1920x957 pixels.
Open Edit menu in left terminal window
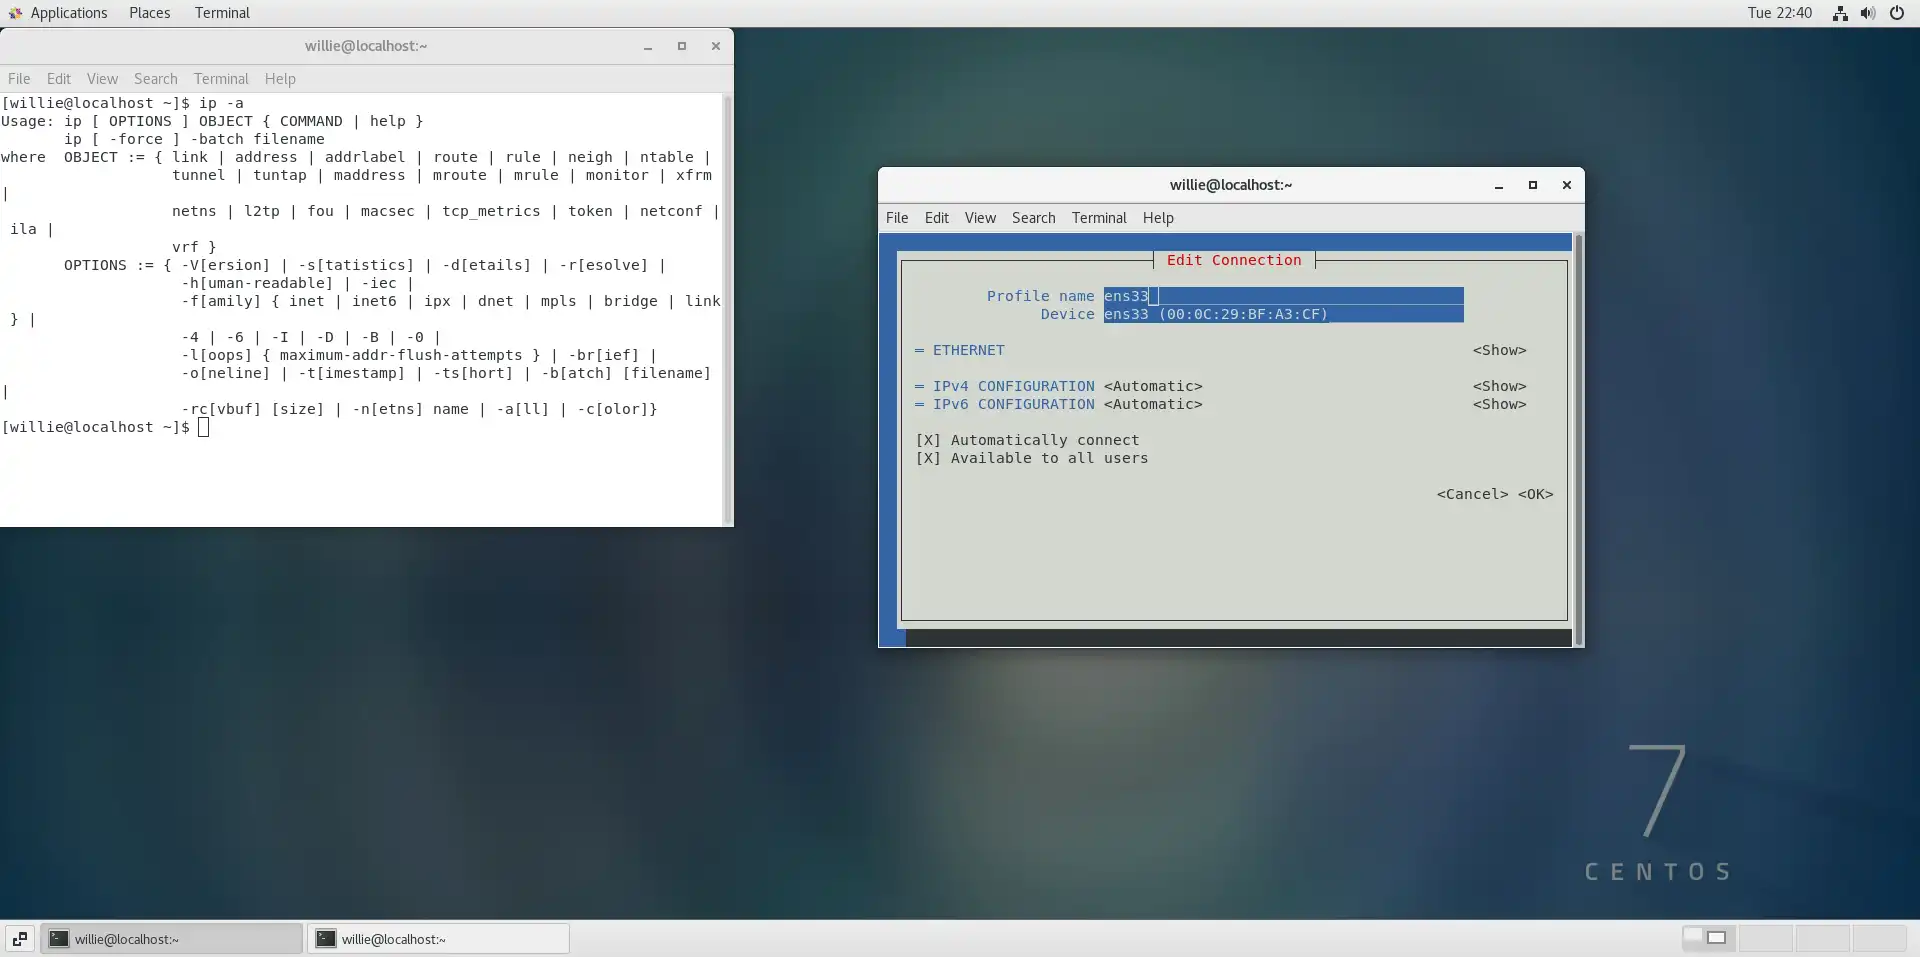pos(59,79)
